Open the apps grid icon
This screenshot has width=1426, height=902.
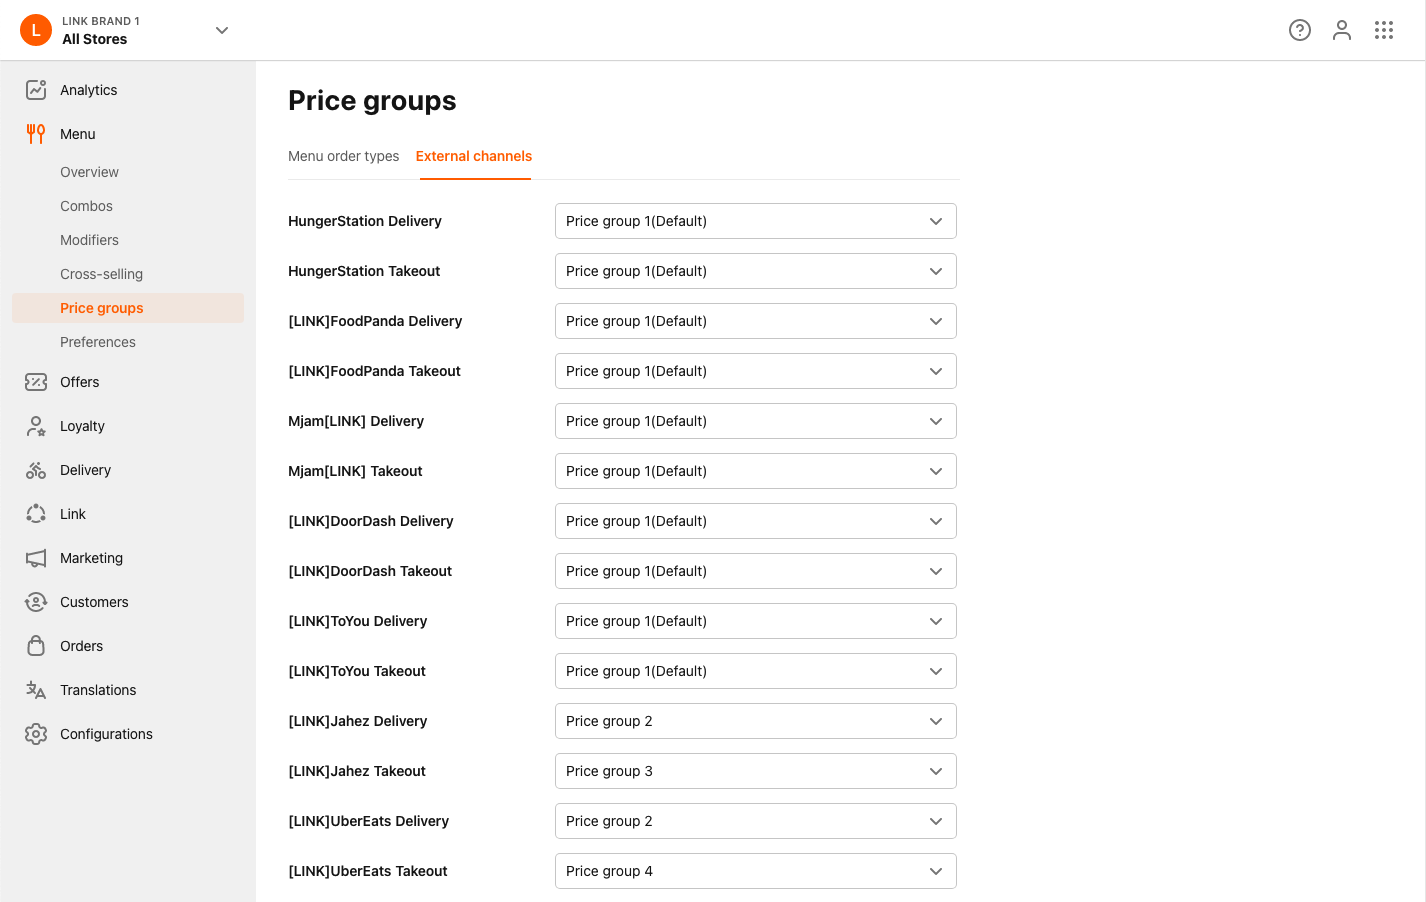[x=1384, y=30]
